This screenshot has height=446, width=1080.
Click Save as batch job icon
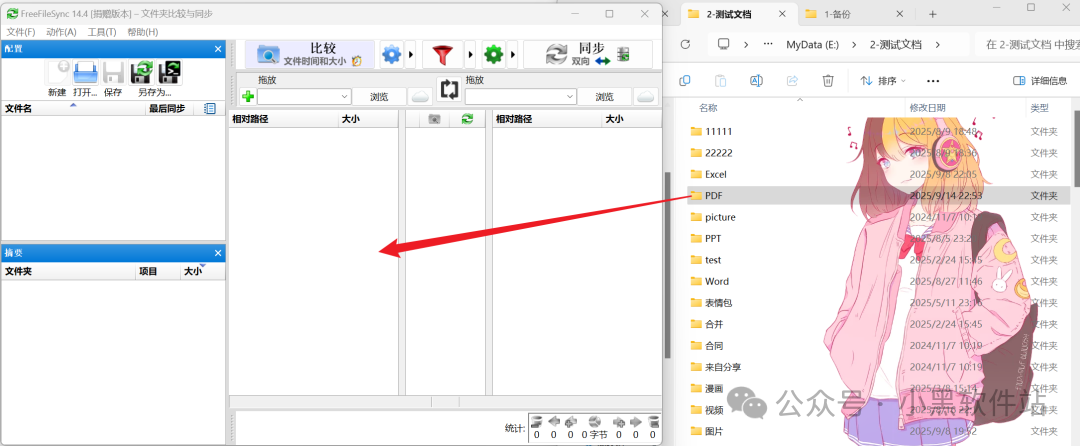pyautogui.click(x=169, y=73)
